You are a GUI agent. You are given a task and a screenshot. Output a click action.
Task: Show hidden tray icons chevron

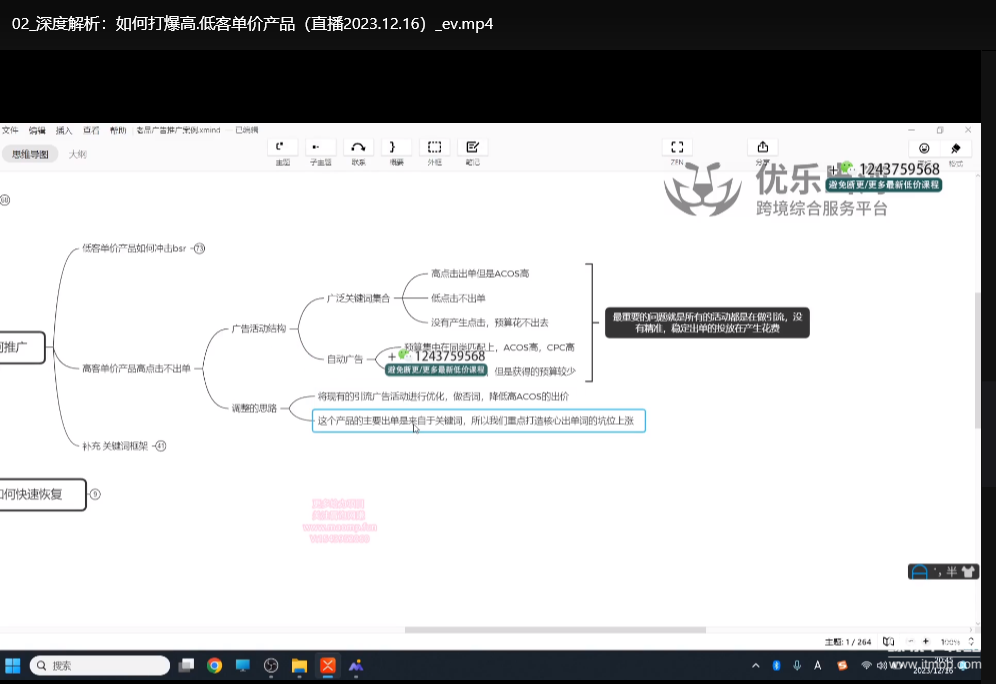pos(755,666)
